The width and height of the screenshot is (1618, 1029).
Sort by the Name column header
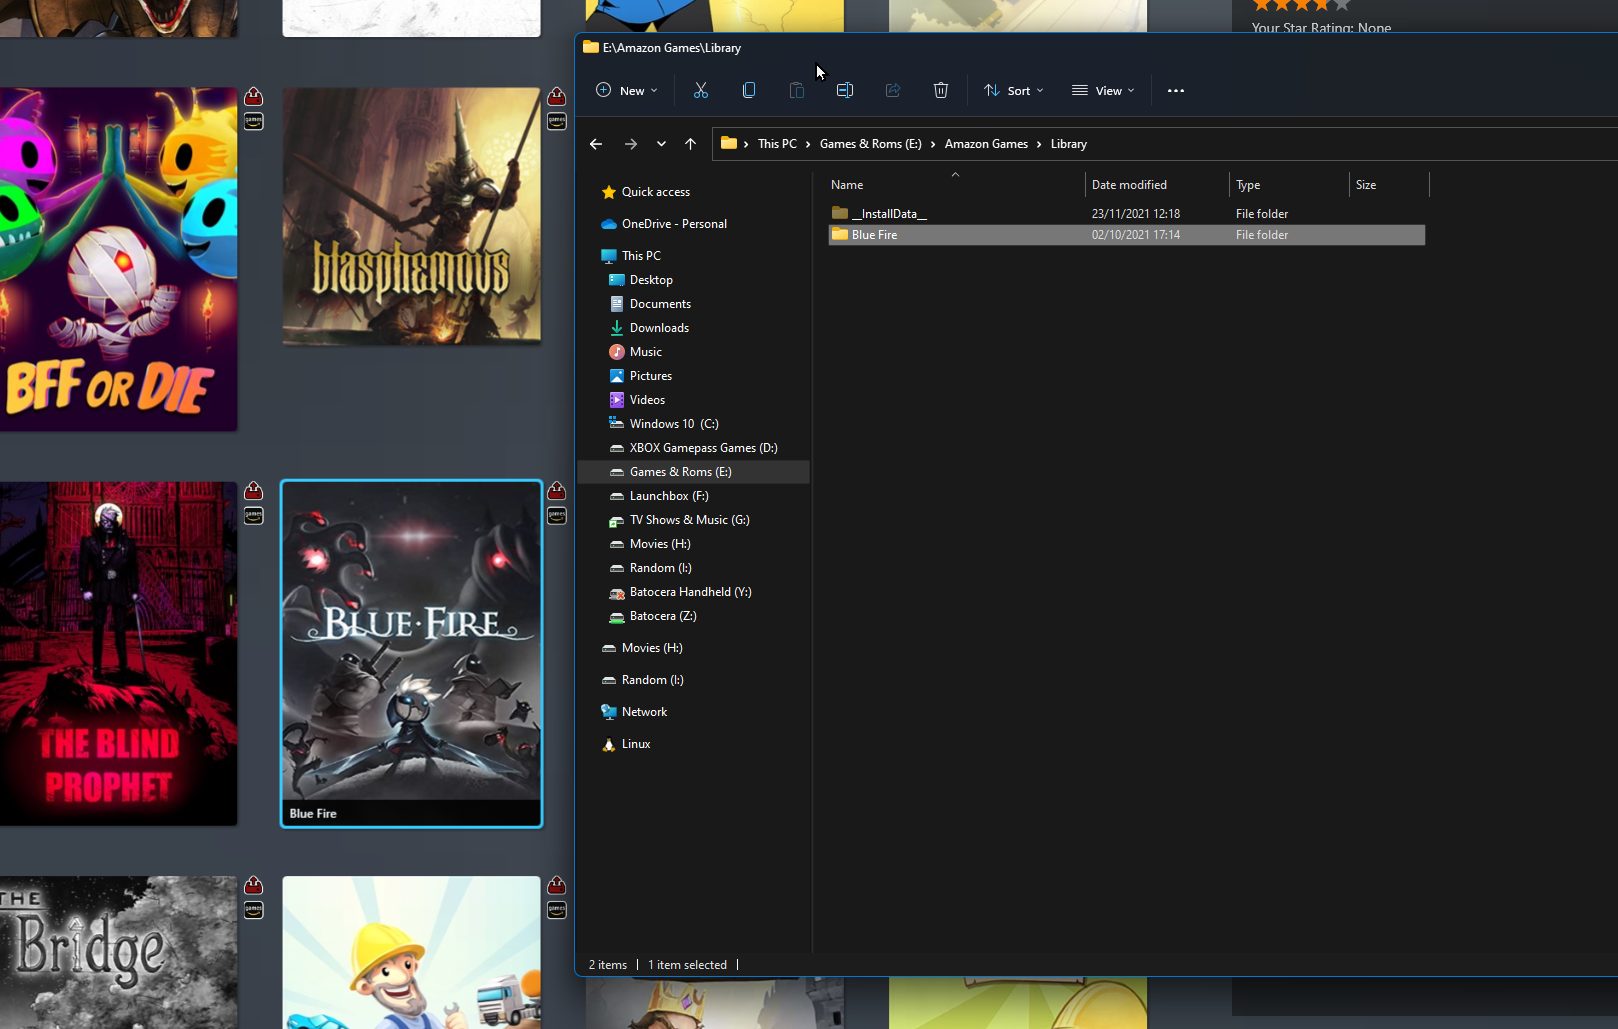955,185
